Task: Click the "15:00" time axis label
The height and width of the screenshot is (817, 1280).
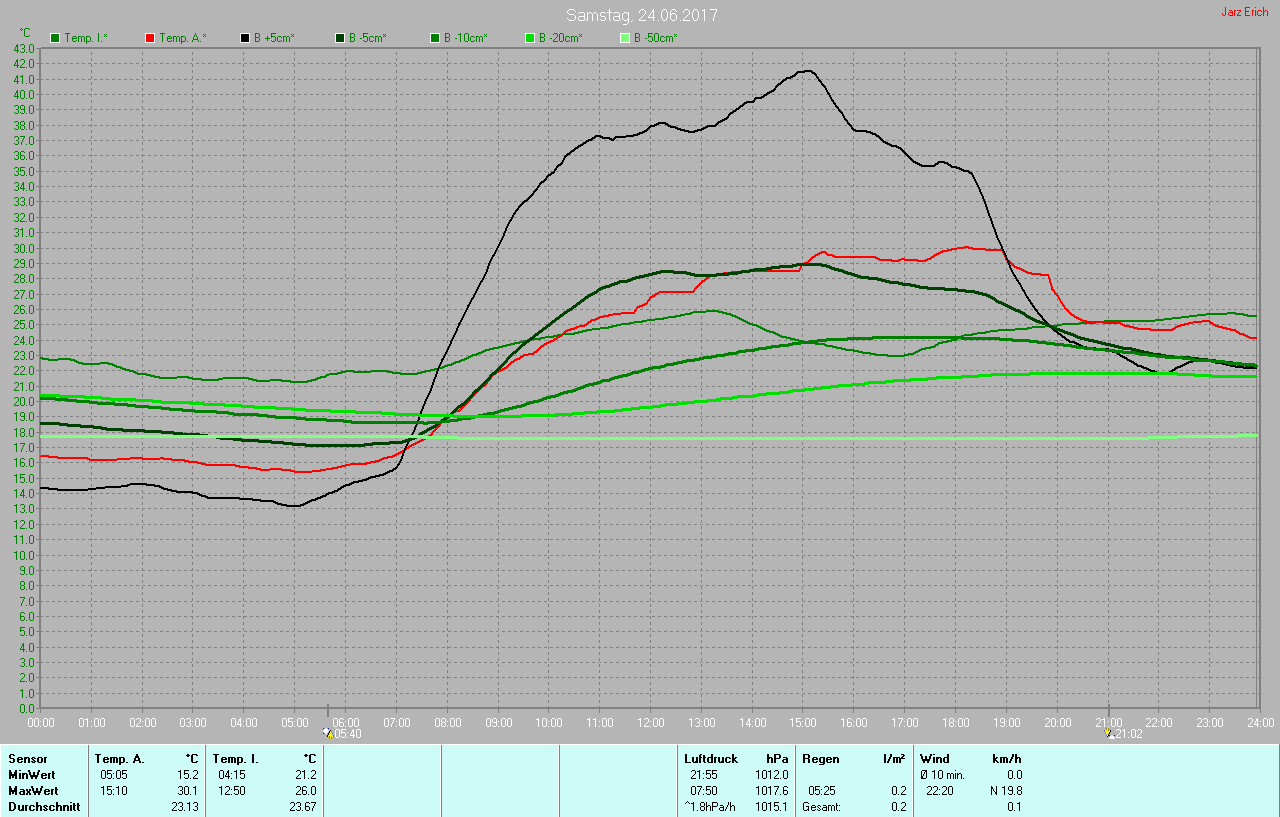Action: 803,722
